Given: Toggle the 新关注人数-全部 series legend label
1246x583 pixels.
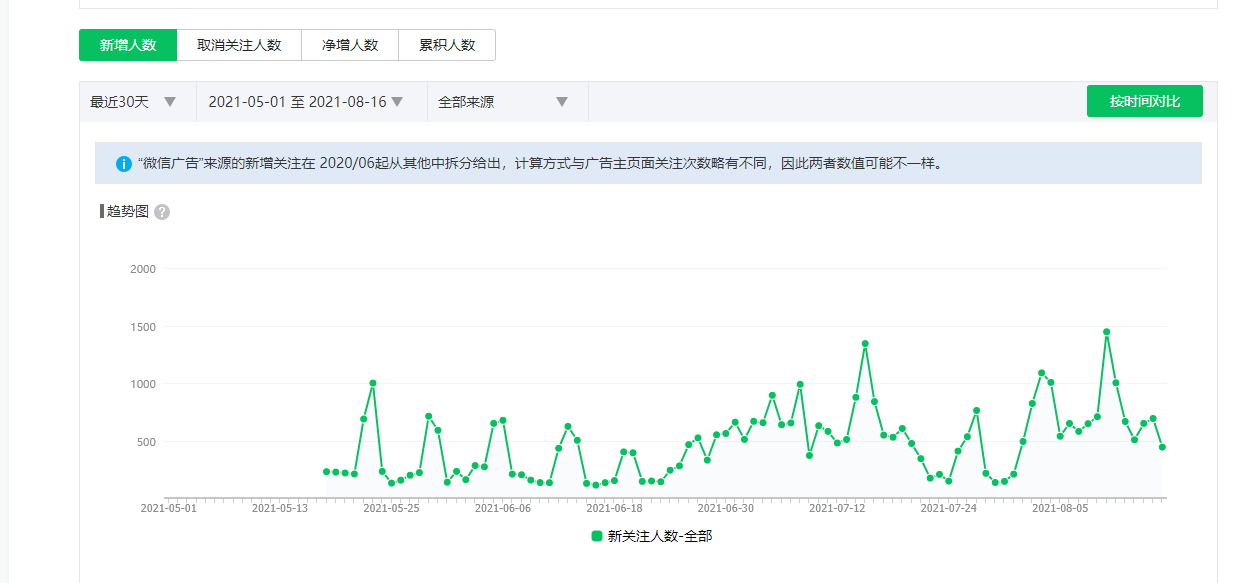Looking at the screenshot, I should [x=660, y=536].
